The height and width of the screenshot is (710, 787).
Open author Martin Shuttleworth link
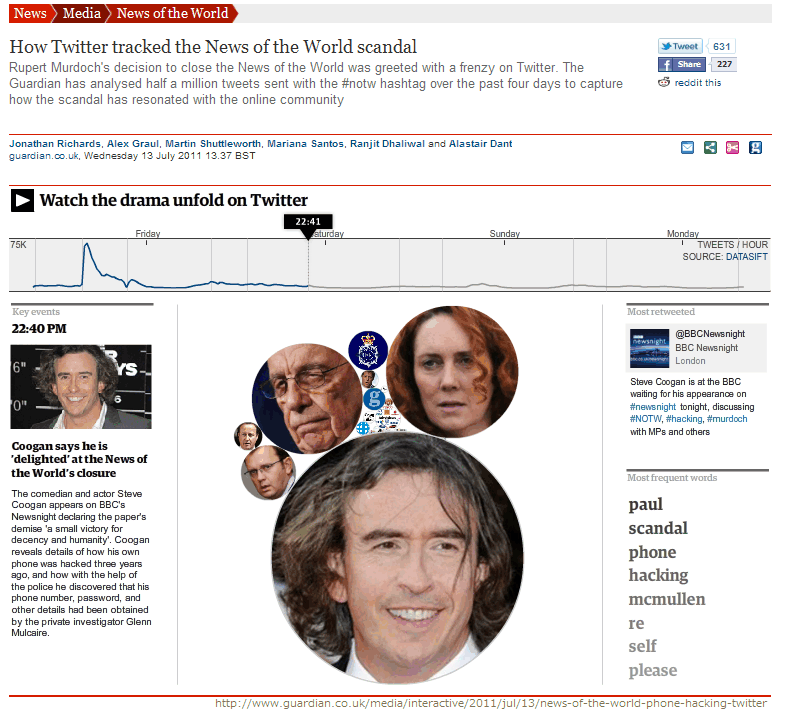213,144
